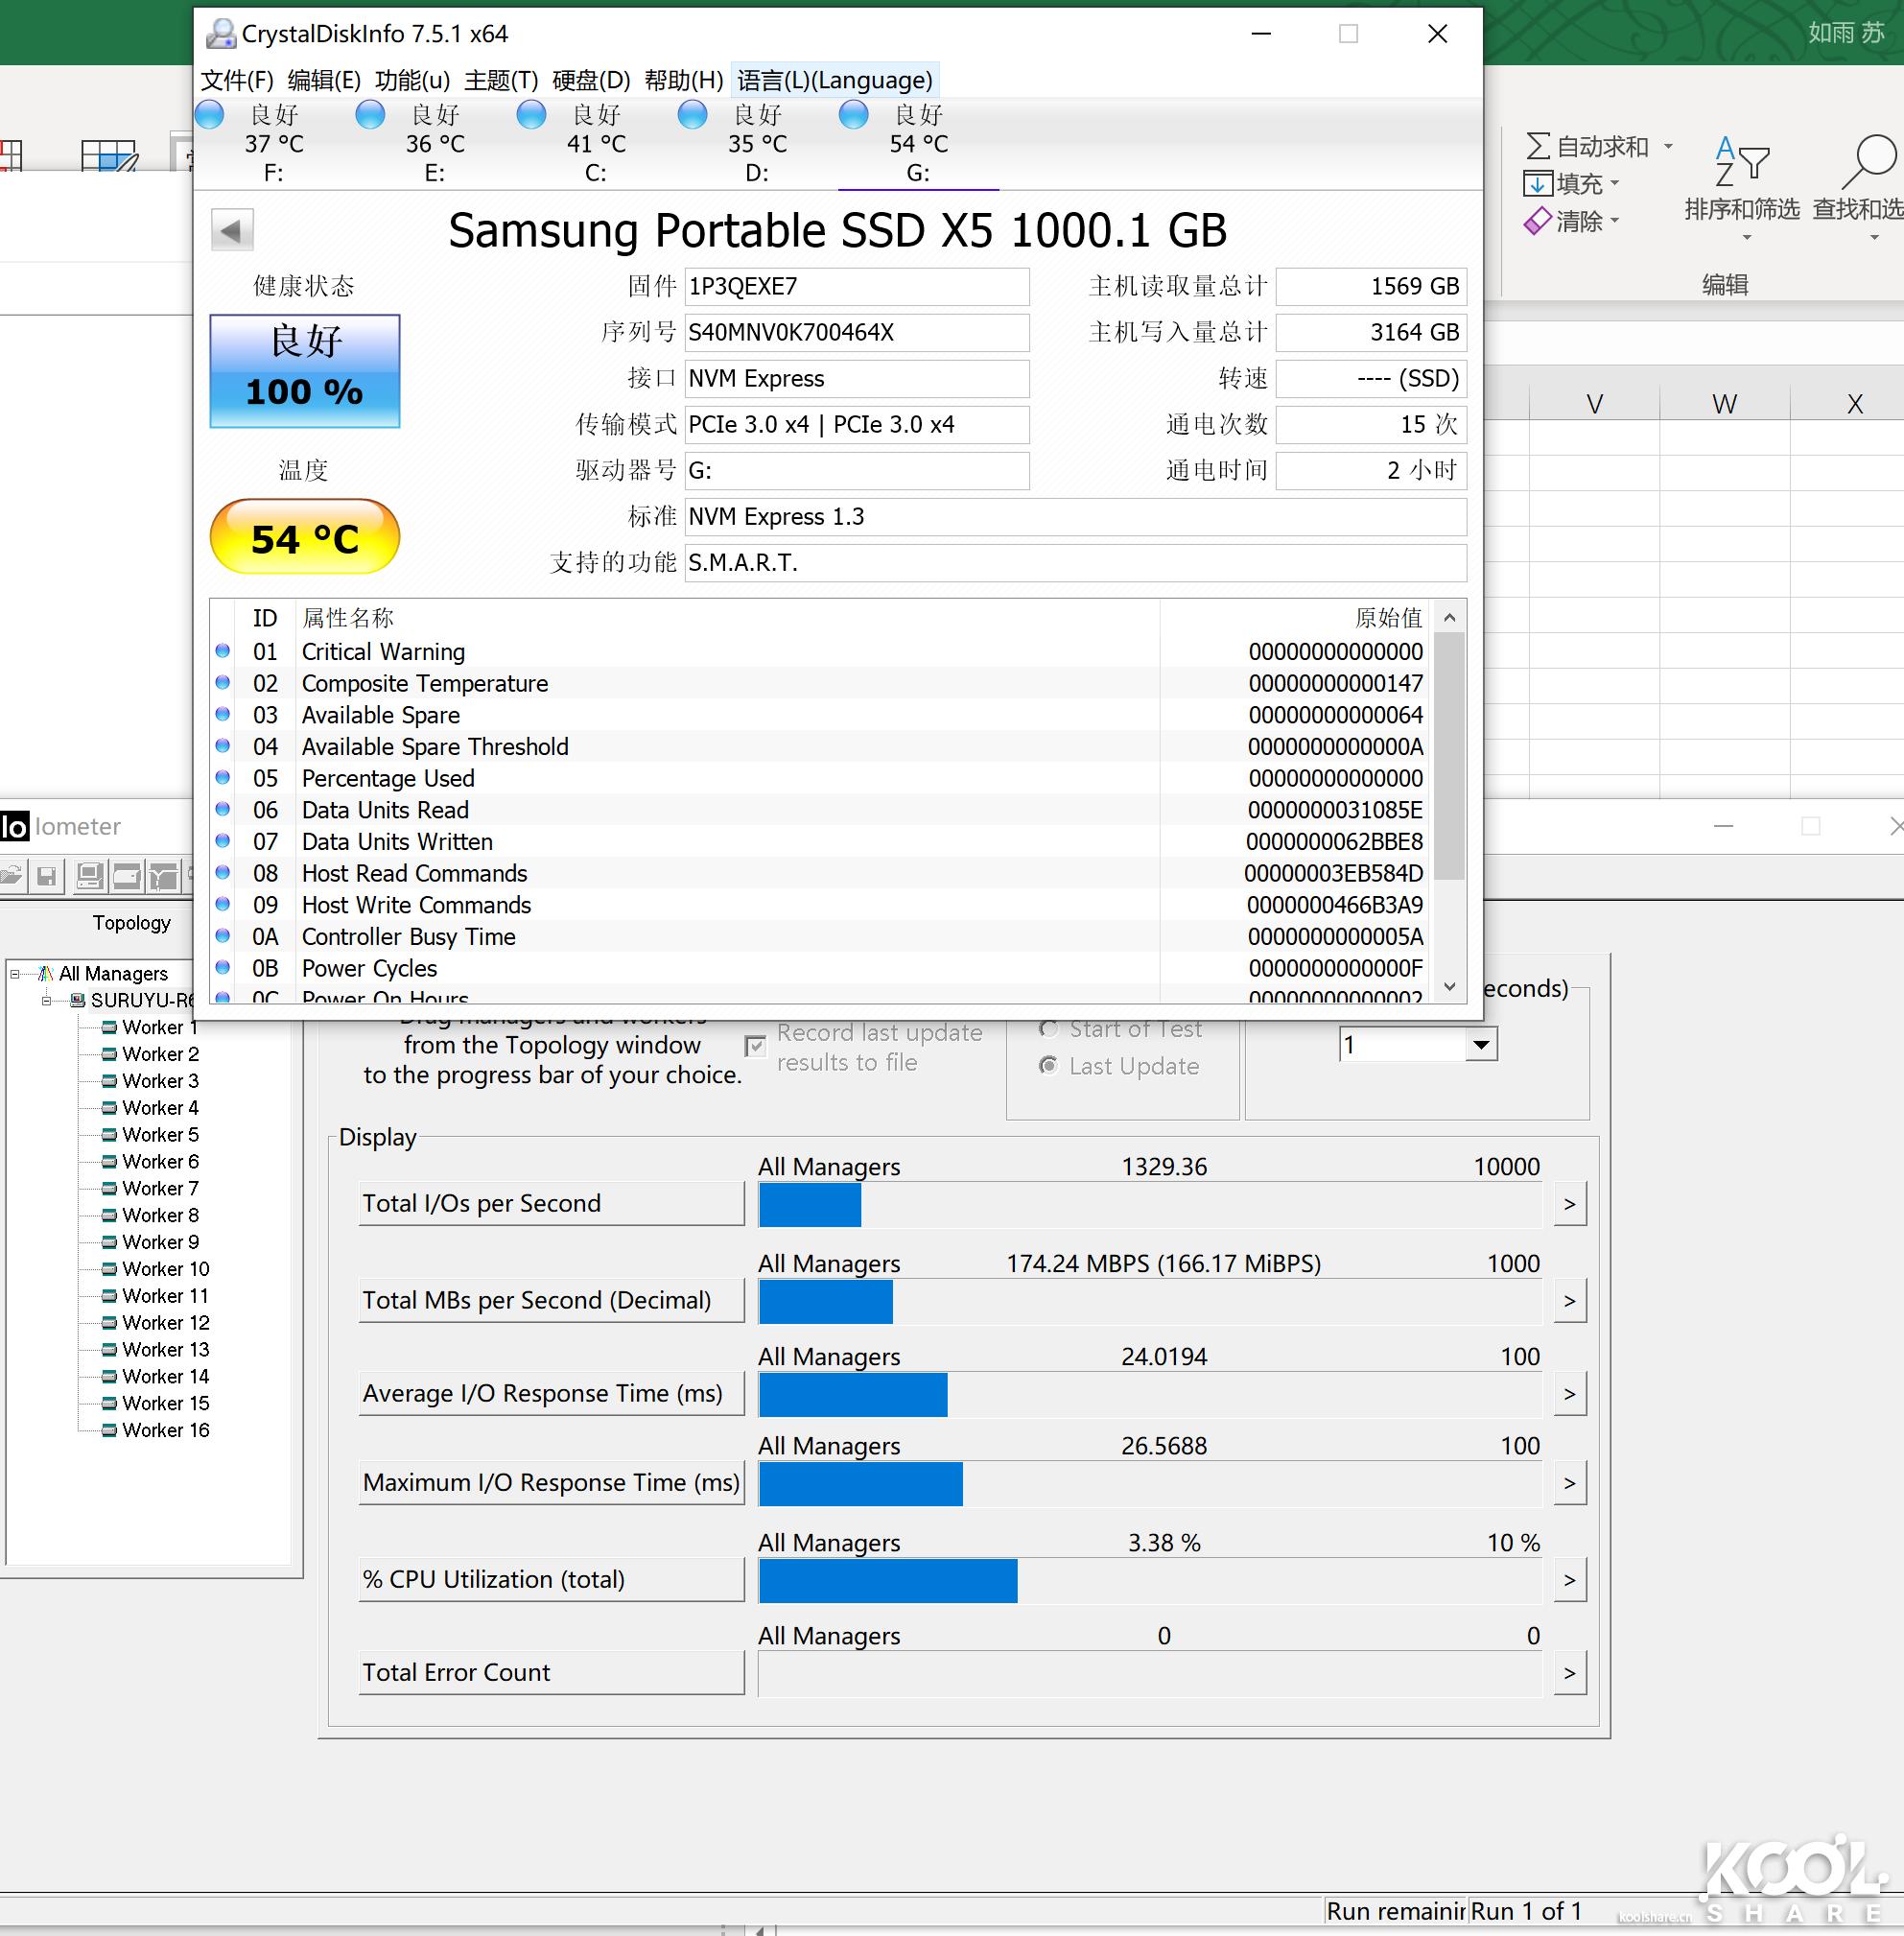
Task: Expand the AutoSum dropdown arrow in Excel
Action: 1668,147
